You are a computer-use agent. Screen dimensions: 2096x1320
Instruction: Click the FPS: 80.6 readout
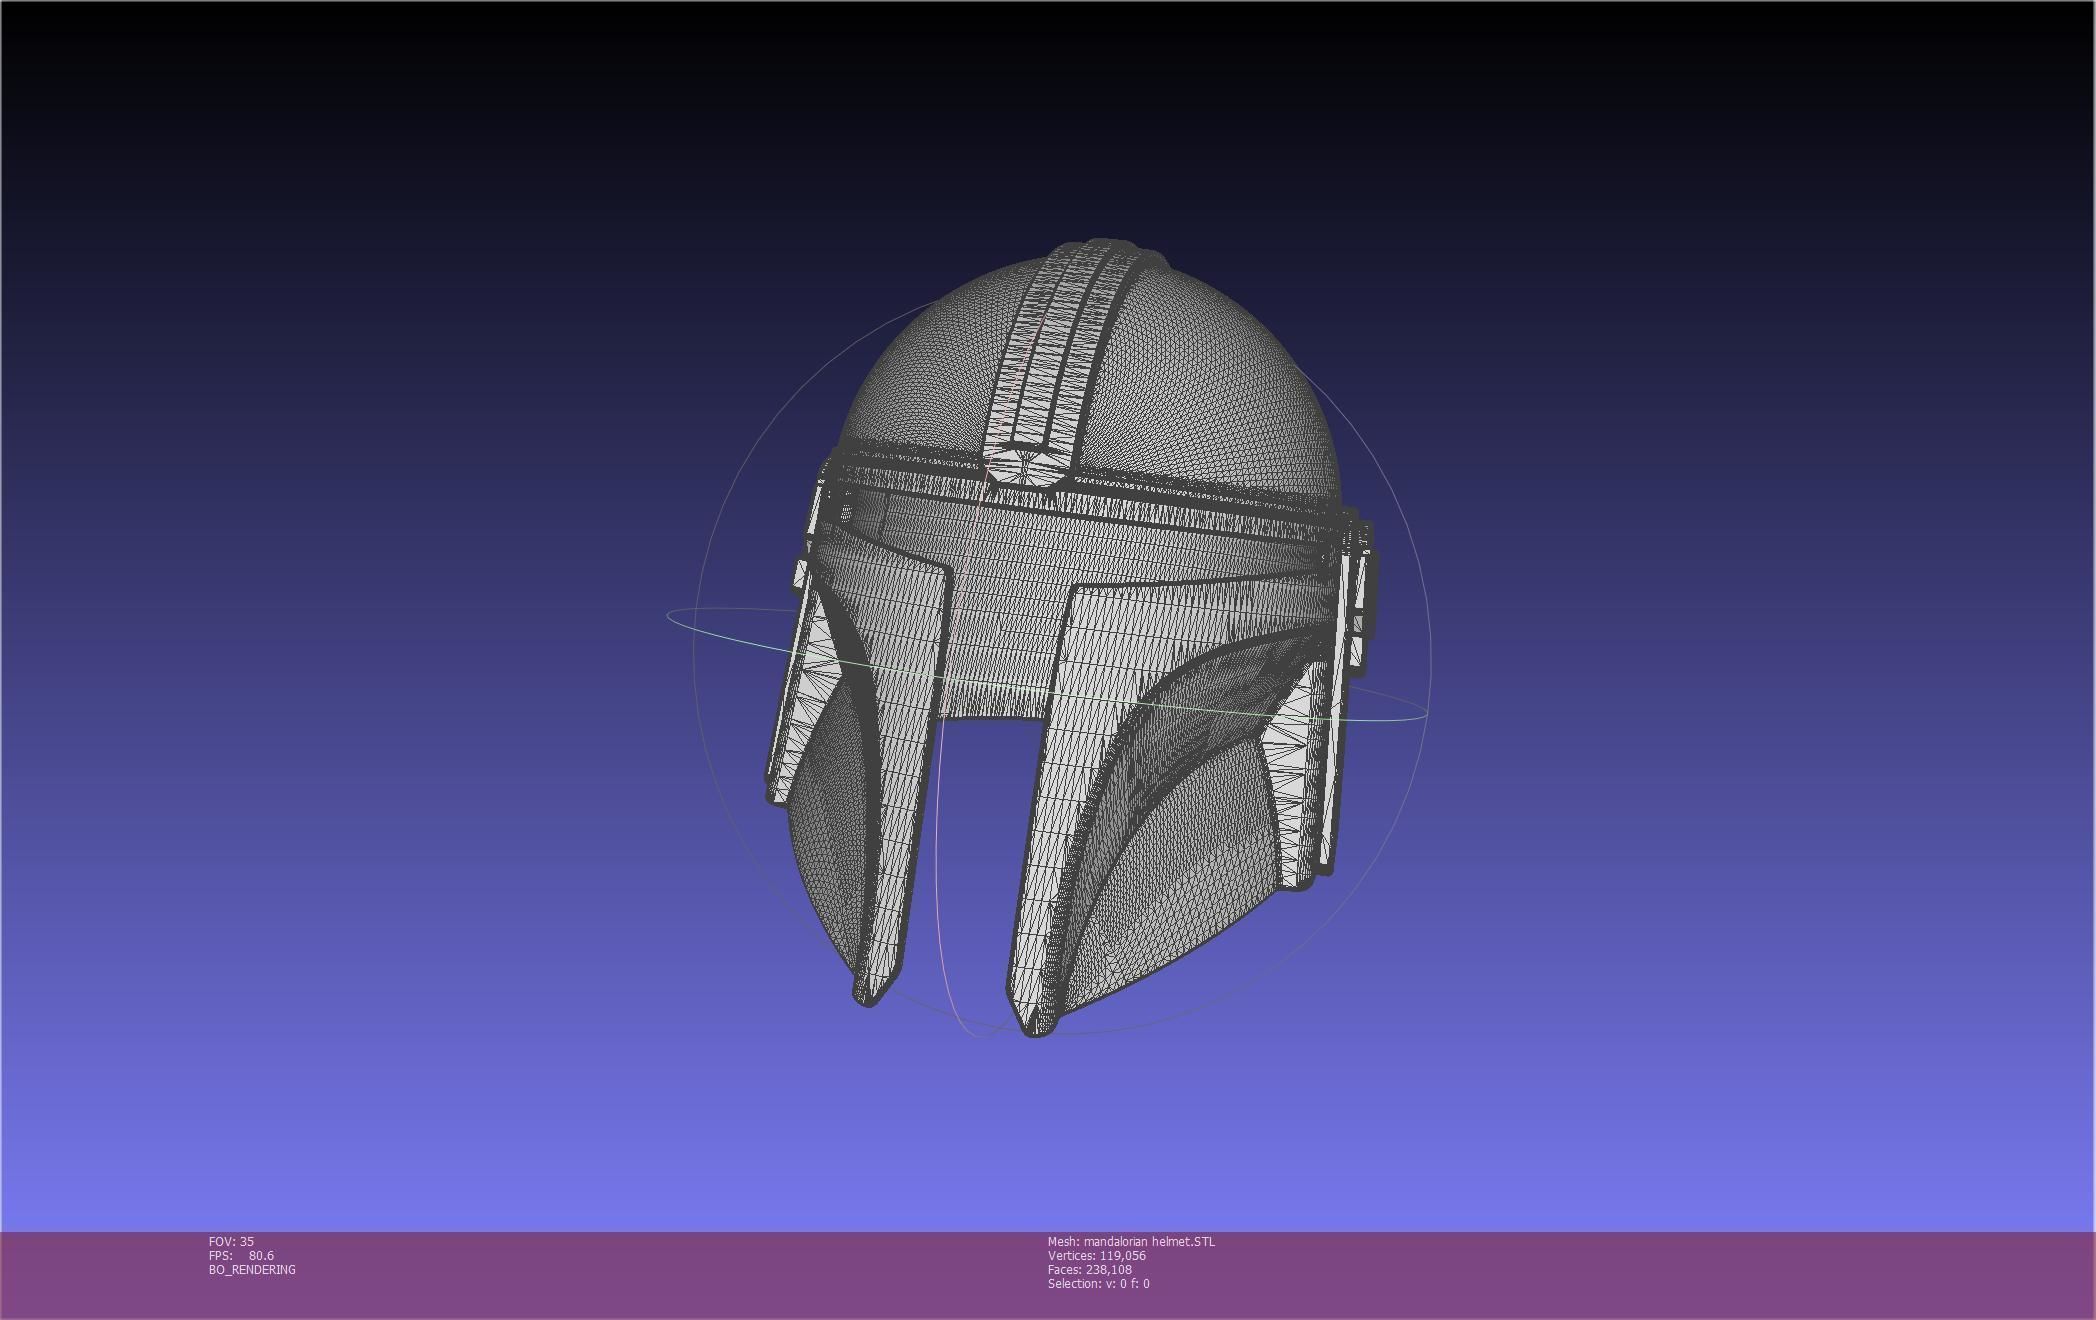241,1255
